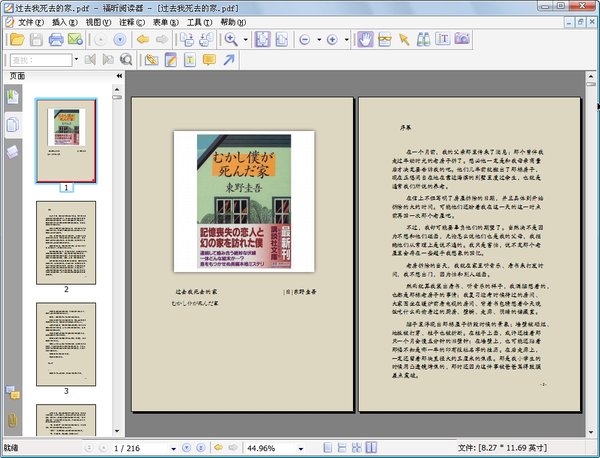Toggle the Pages thumbnail panel icon
Screen dimensions: 600x458
12,97
